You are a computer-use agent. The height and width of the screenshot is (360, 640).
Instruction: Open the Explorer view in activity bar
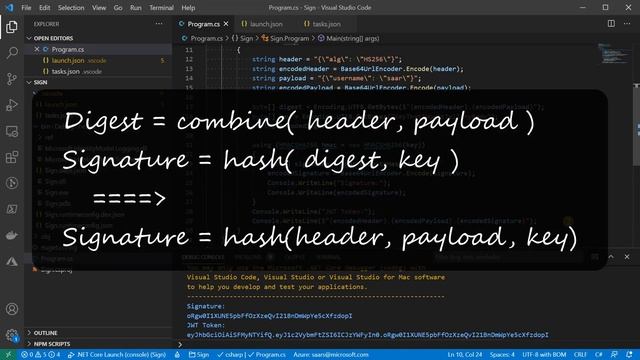pos(12,27)
